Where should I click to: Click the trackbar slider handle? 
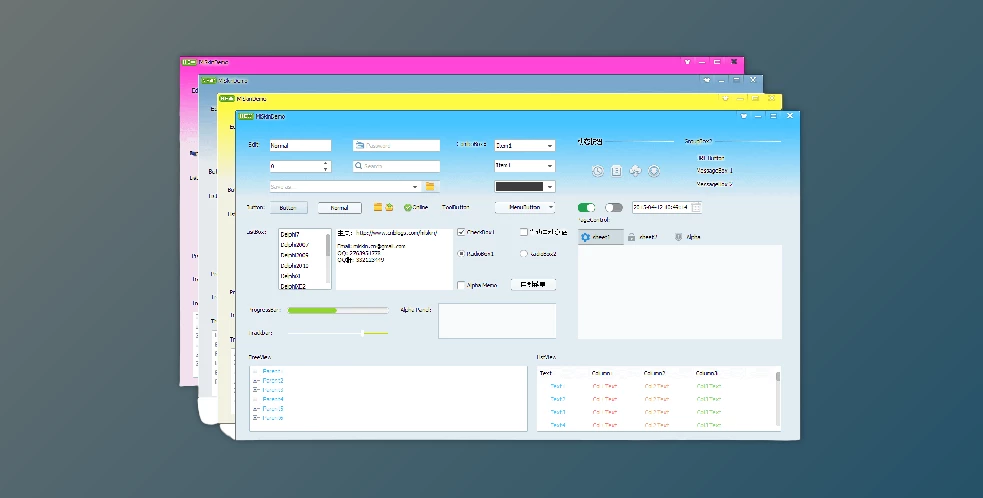click(x=362, y=333)
